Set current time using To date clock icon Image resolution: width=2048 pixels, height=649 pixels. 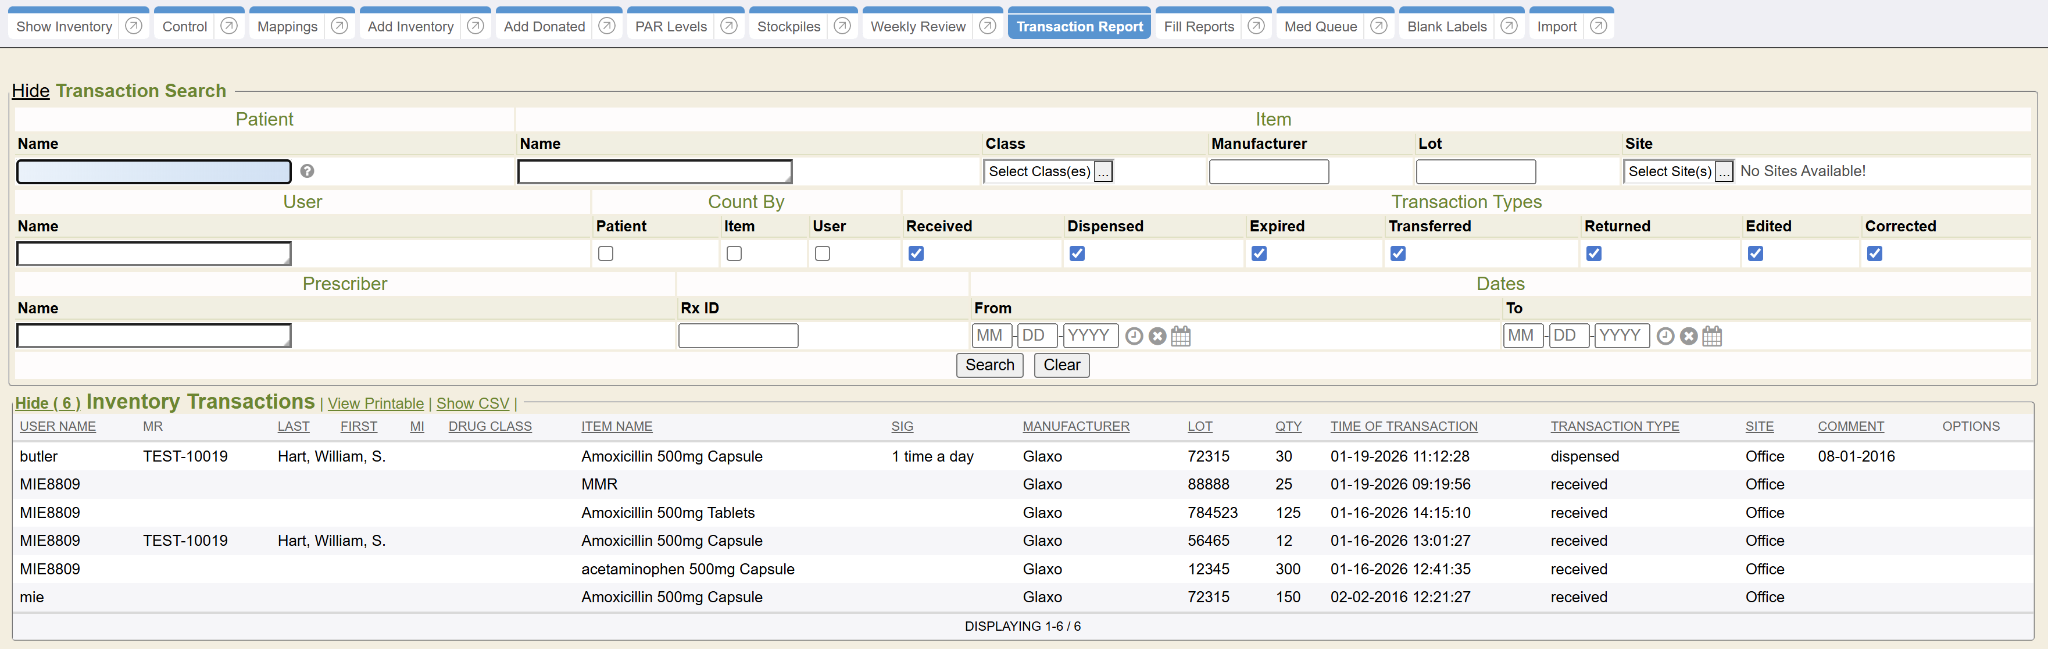pyautogui.click(x=1665, y=336)
